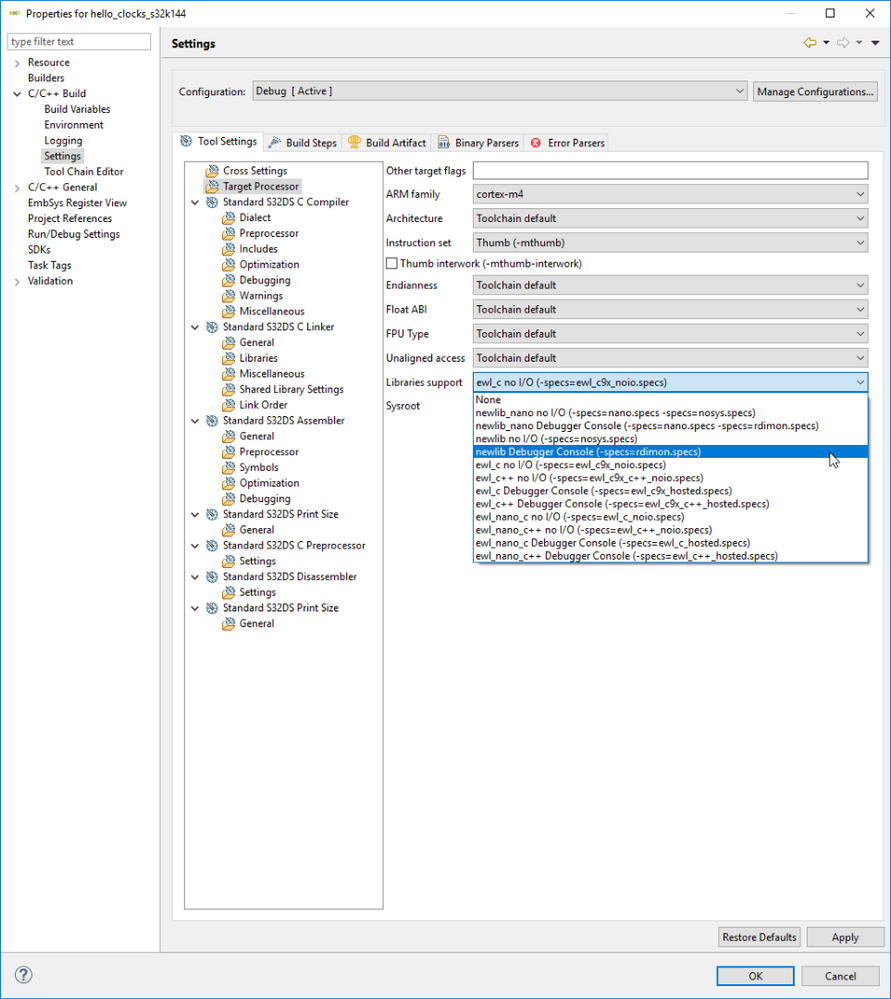
Task: Select ewl_nano_c++ Debugger Console option
Action: (x=670, y=556)
